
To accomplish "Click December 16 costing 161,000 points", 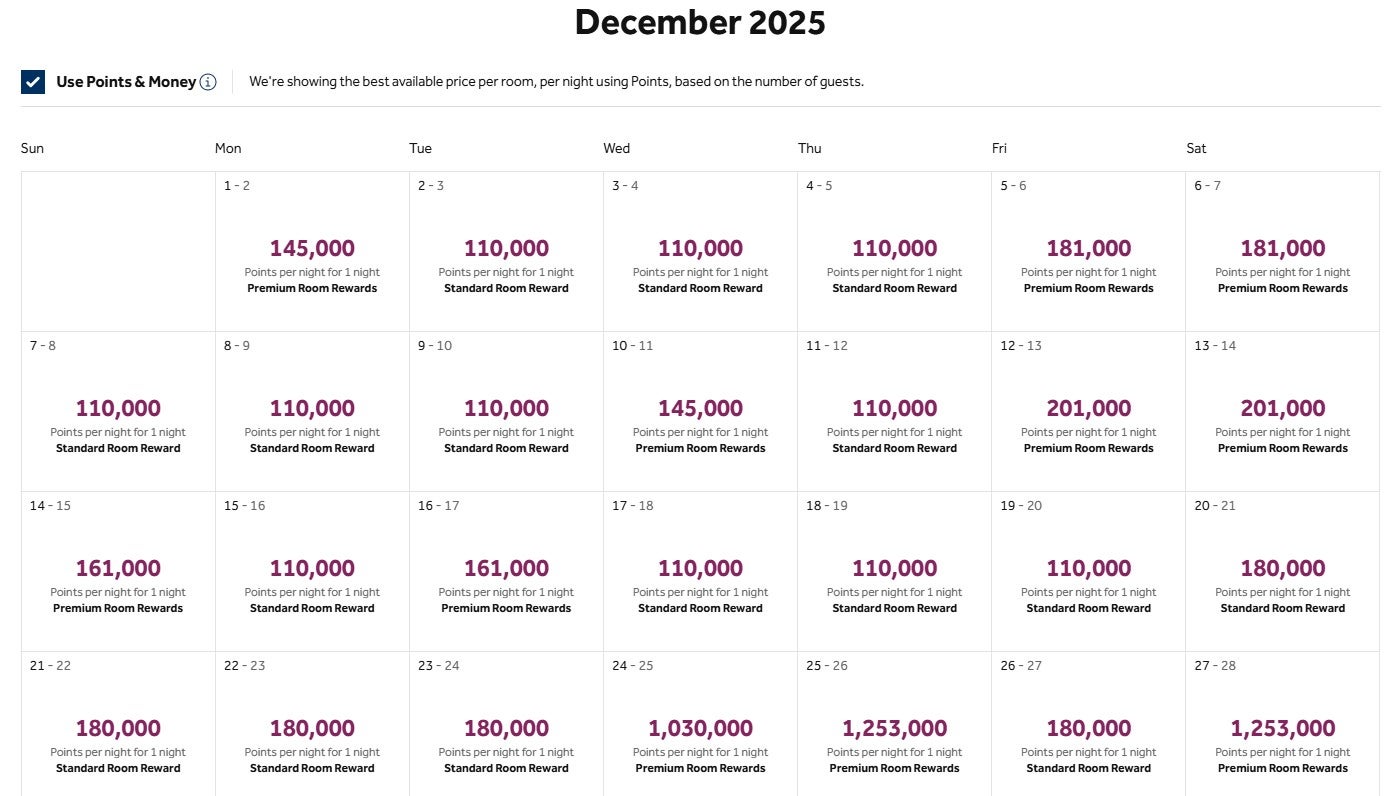I will coord(505,570).
